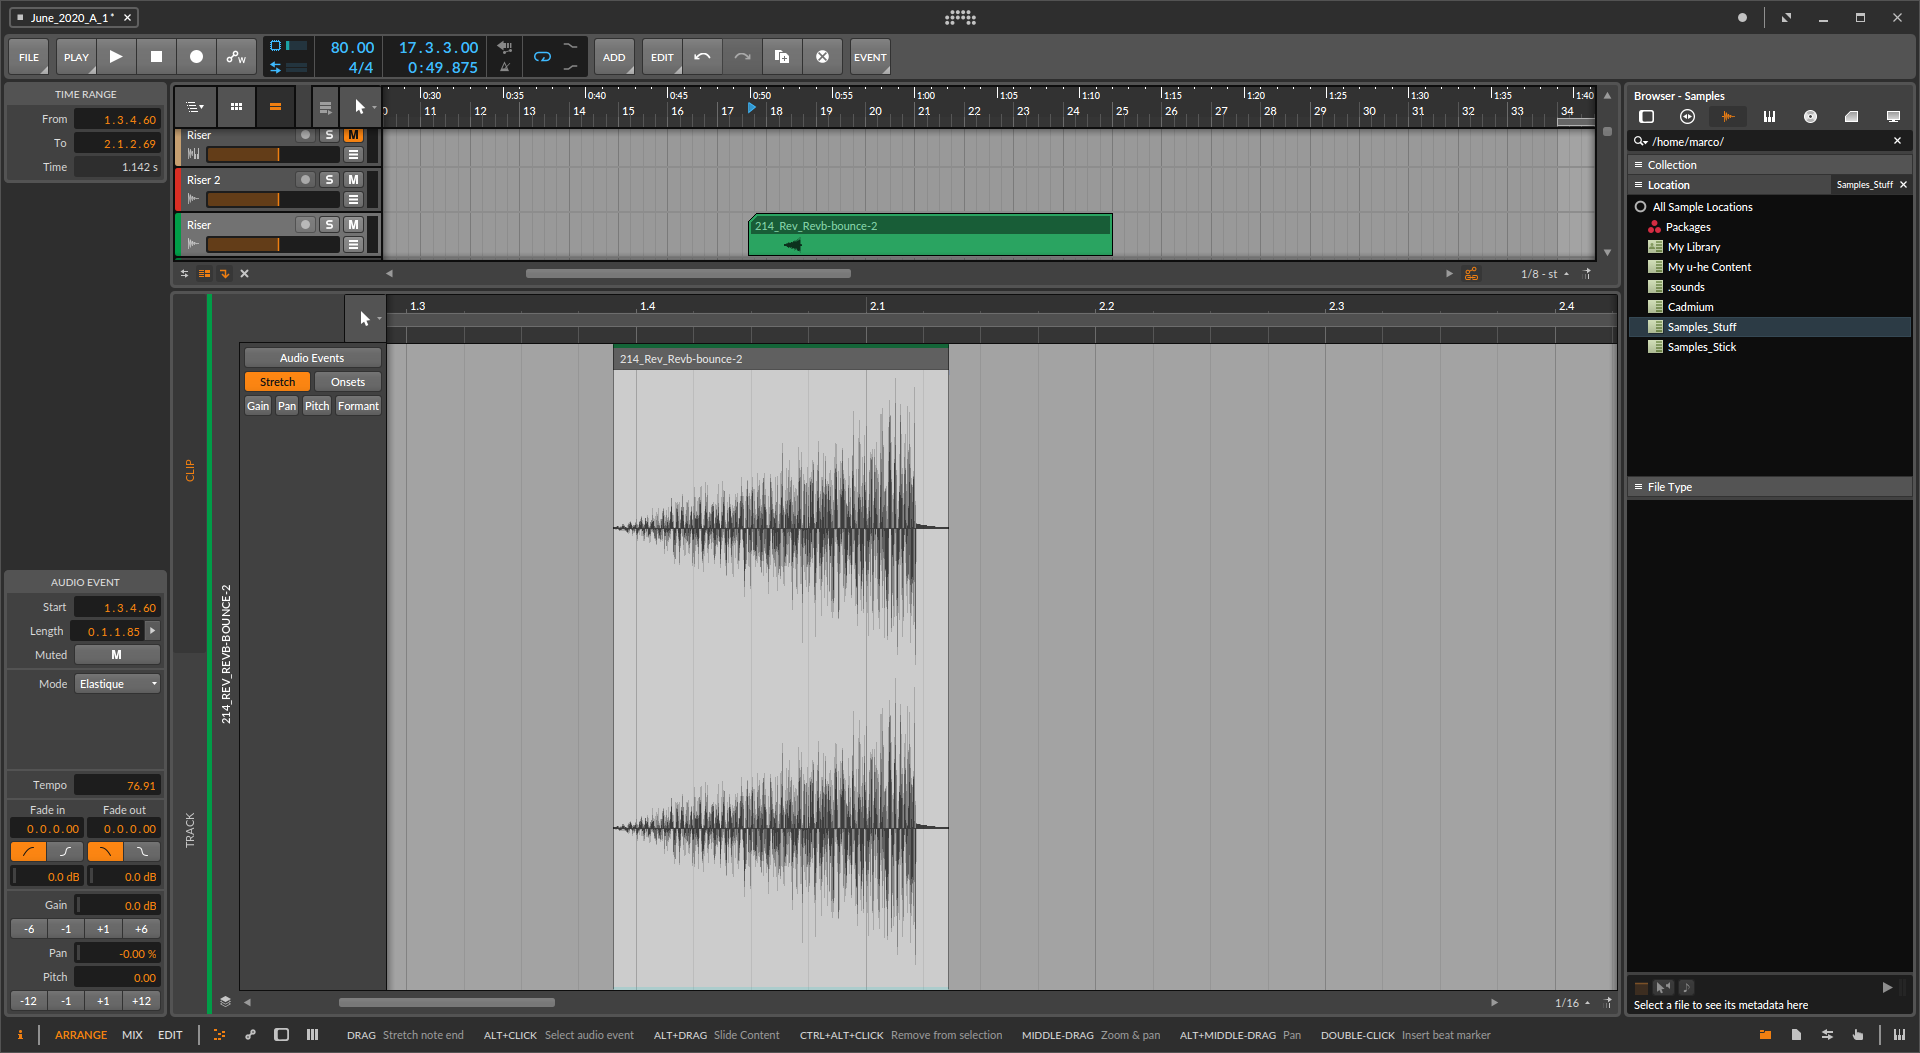The width and height of the screenshot is (1920, 1053).
Task: Arm global record with the circle button
Action: (x=196, y=57)
